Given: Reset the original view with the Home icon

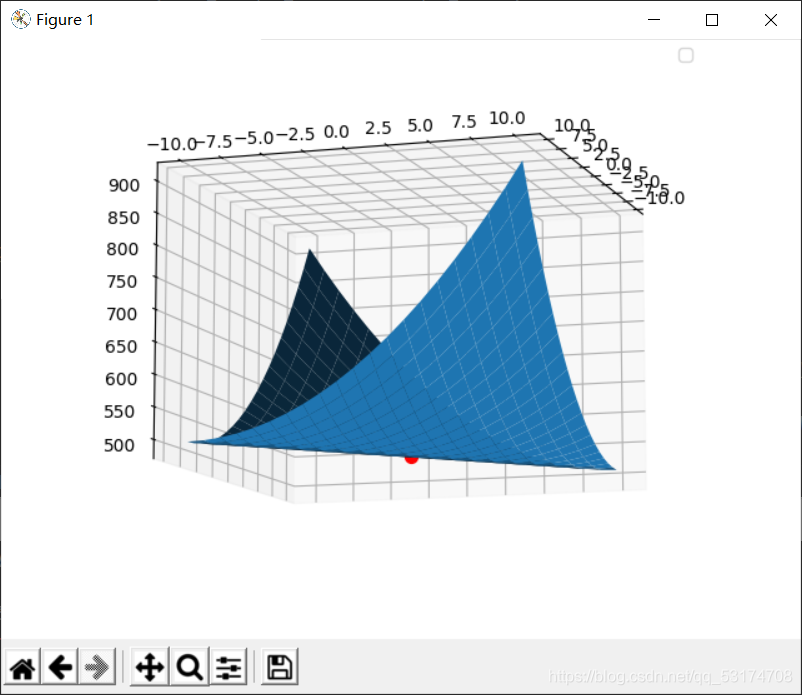Looking at the screenshot, I should click(x=23, y=667).
